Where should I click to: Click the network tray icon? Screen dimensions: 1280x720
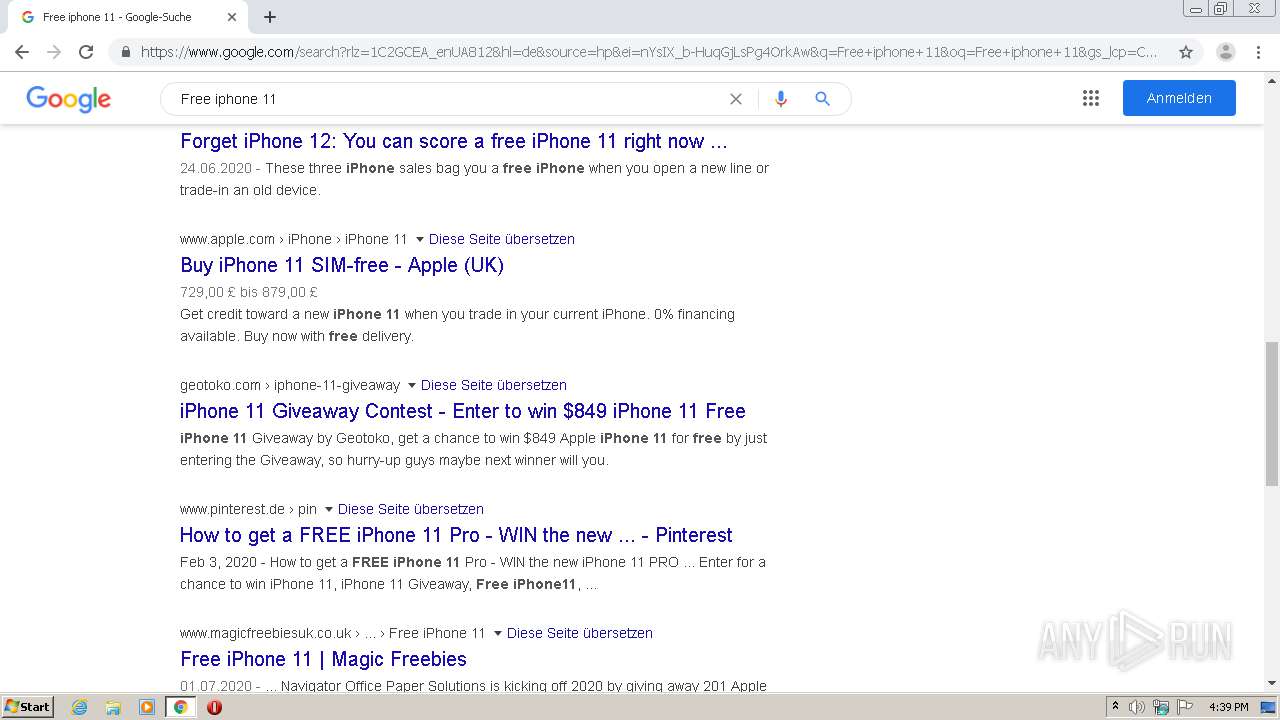[1161, 707]
